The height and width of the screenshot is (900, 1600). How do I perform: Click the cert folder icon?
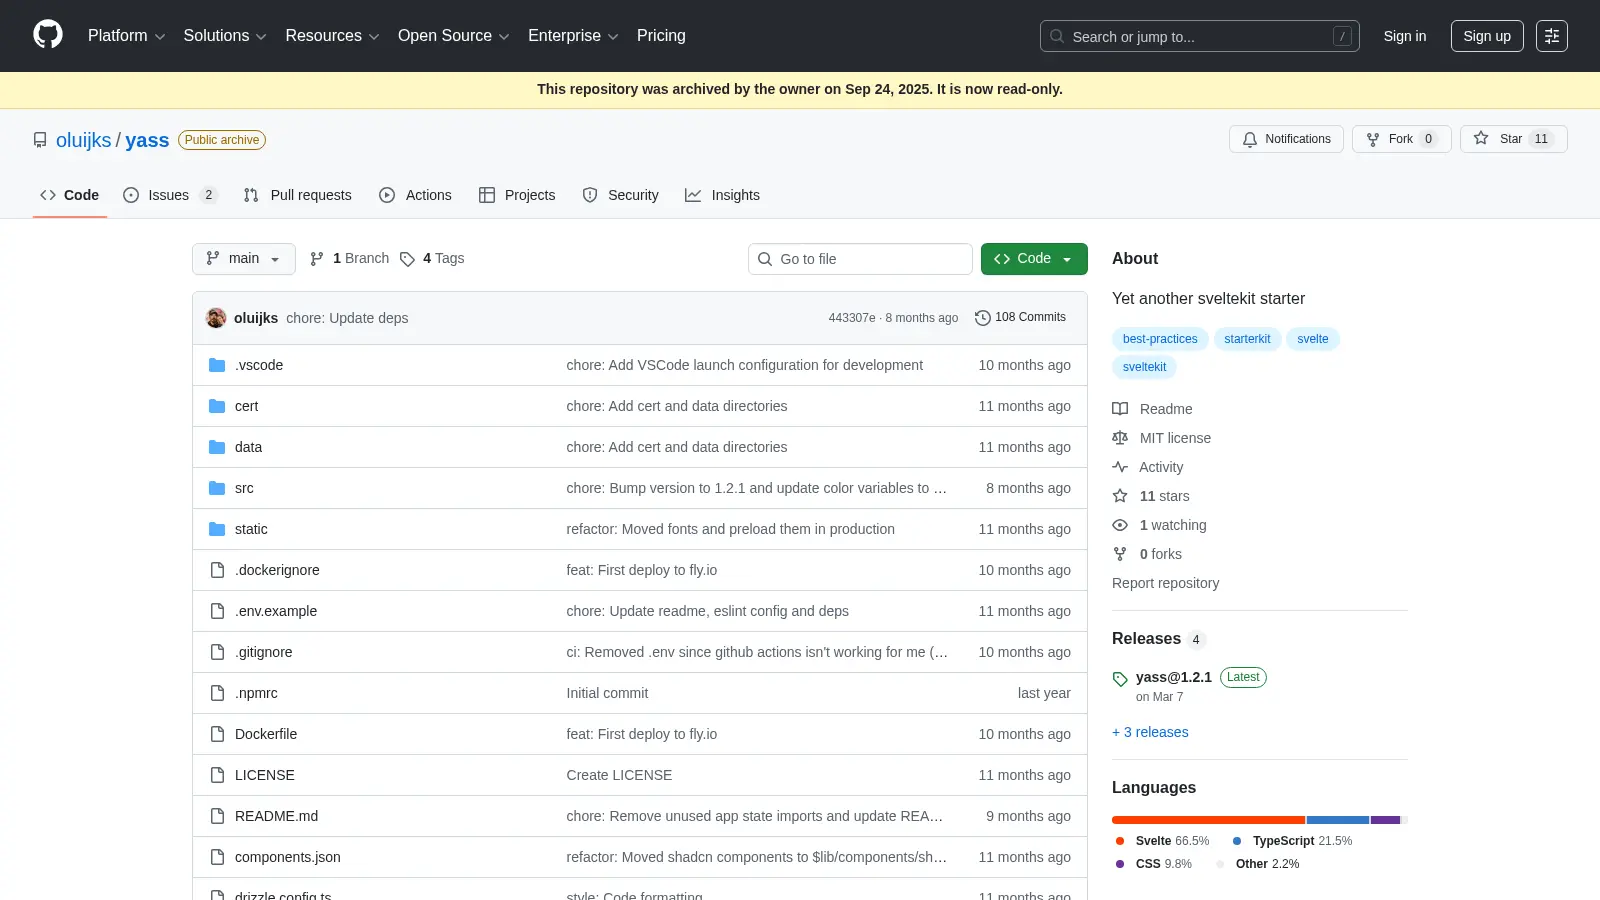tap(217, 406)
